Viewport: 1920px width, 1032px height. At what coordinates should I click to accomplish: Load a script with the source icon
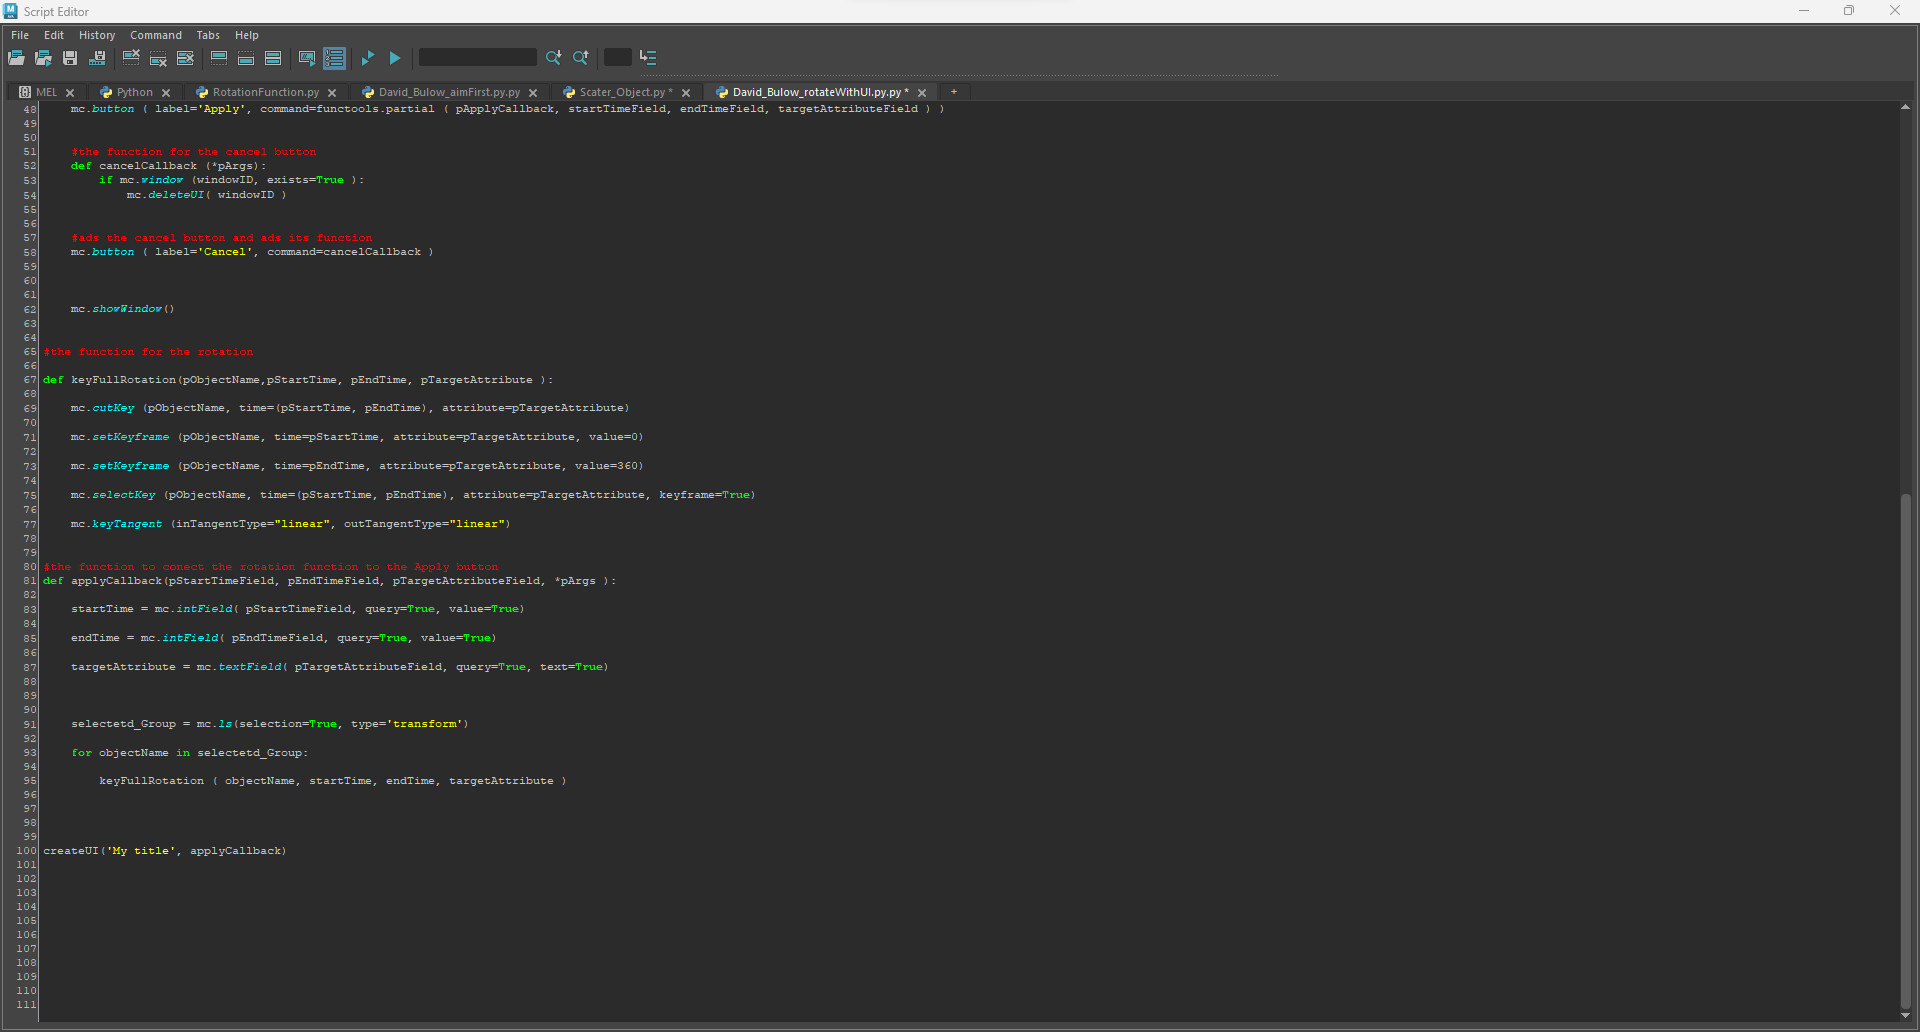pos(43,58)
